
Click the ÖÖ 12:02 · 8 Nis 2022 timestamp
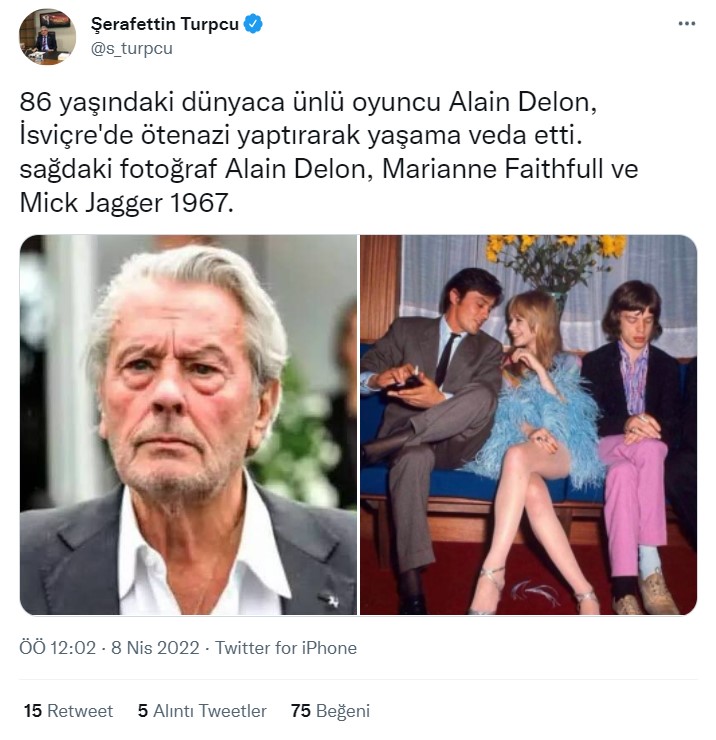[109, 648]
